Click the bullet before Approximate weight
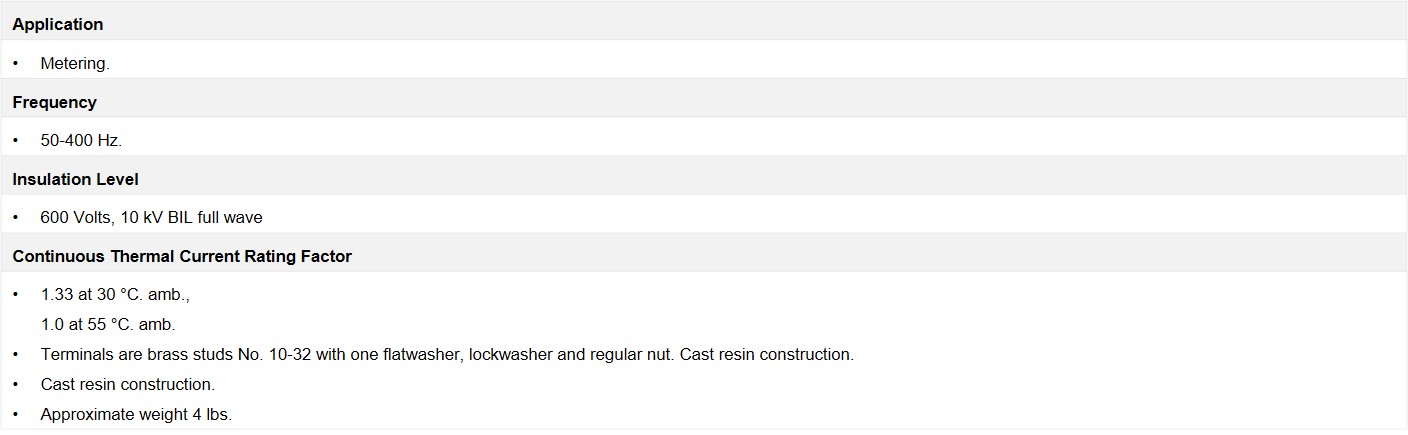Screen dimensions: 1408x435 click(x=16, y=414)
